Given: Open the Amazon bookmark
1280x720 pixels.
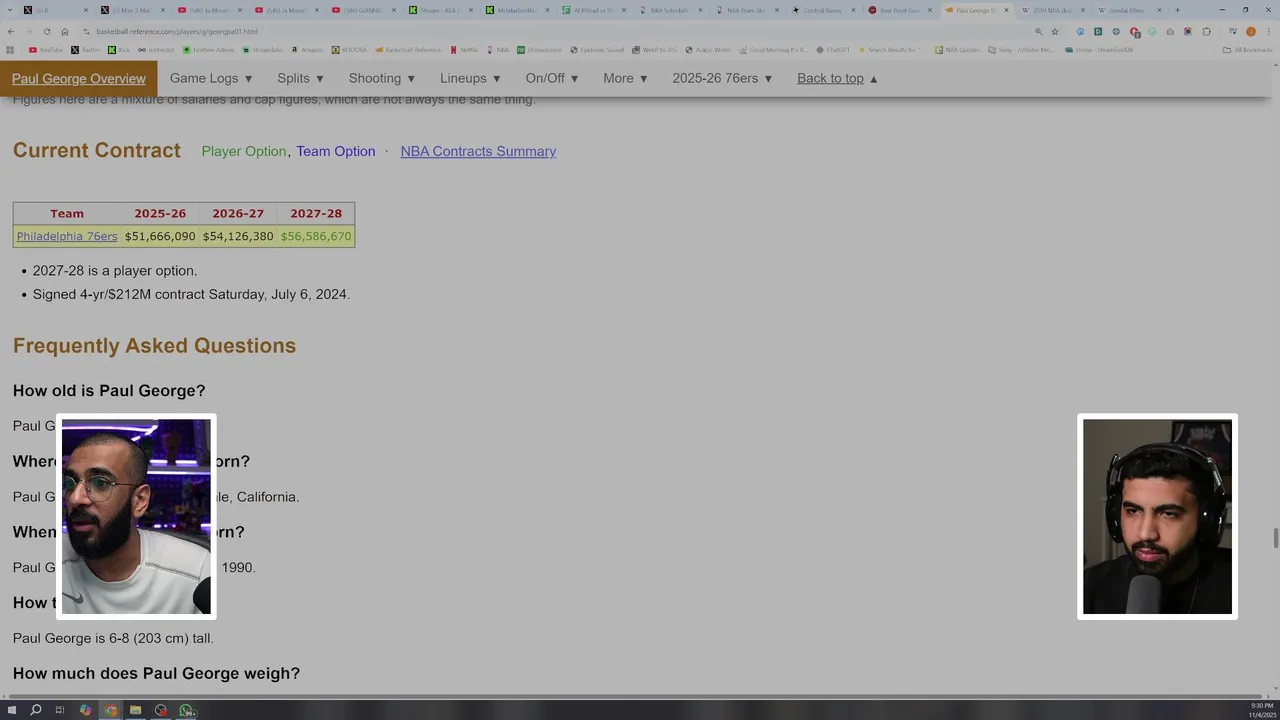Looking at the screenshot, I should click(x=307, y=49).
